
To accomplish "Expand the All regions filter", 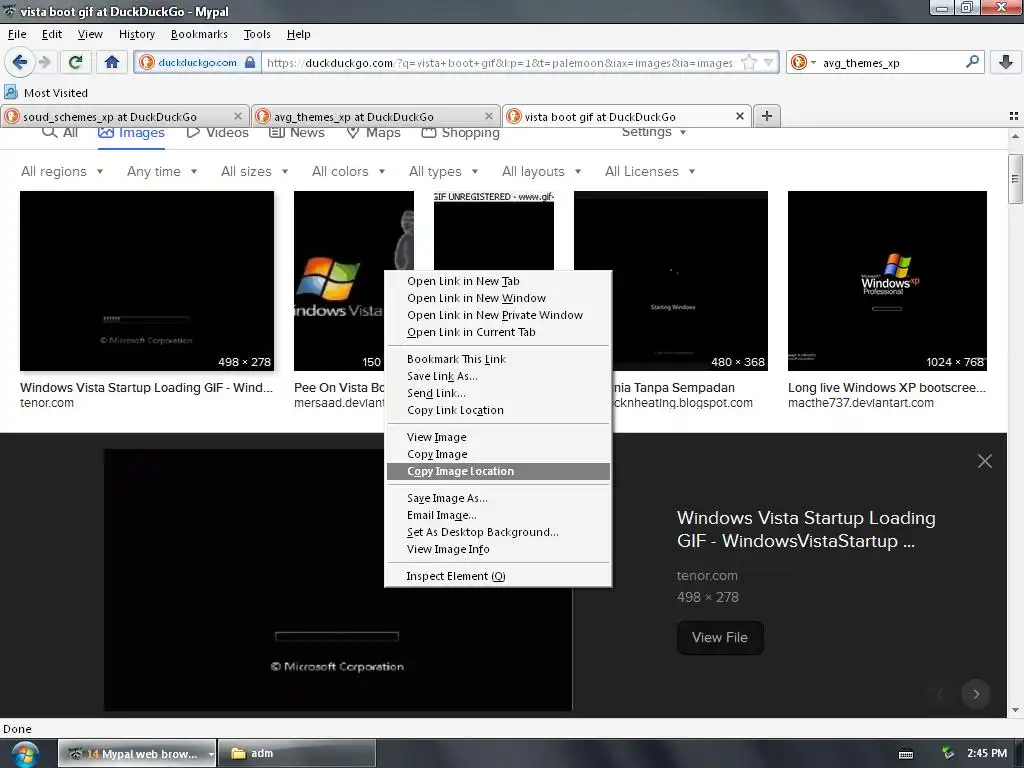I will point(62,171).
